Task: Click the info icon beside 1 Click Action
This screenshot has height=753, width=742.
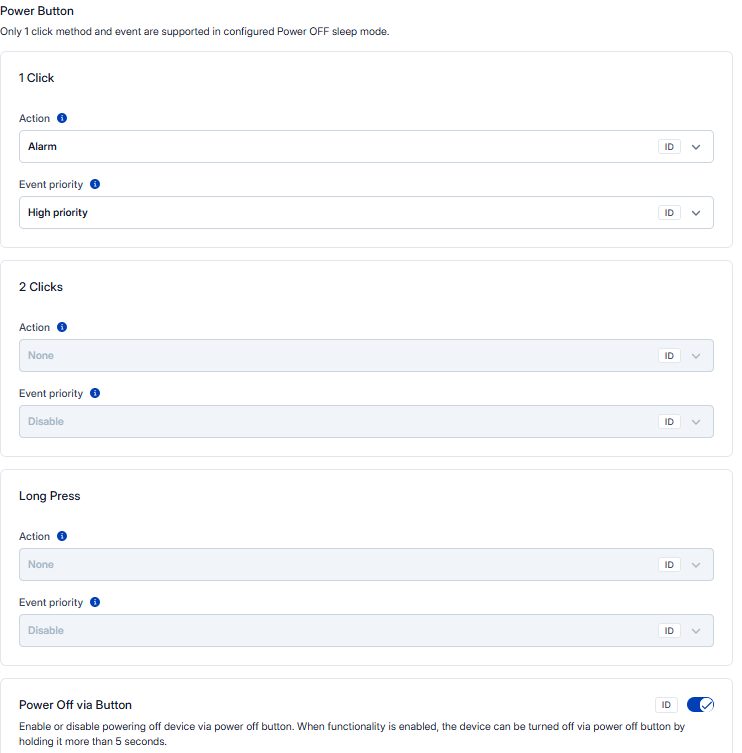Action: (62, 118)
